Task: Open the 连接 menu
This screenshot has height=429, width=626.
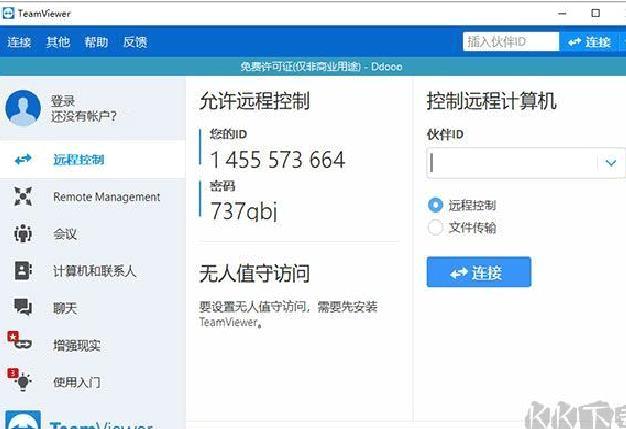Action: point(19,42)
